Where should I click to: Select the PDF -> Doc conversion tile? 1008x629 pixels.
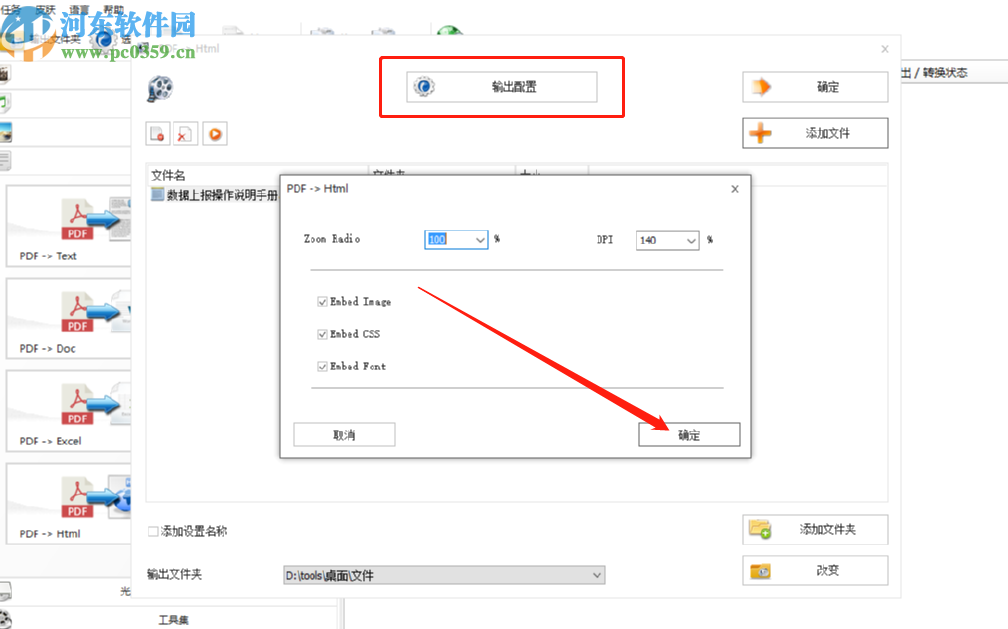68,319
